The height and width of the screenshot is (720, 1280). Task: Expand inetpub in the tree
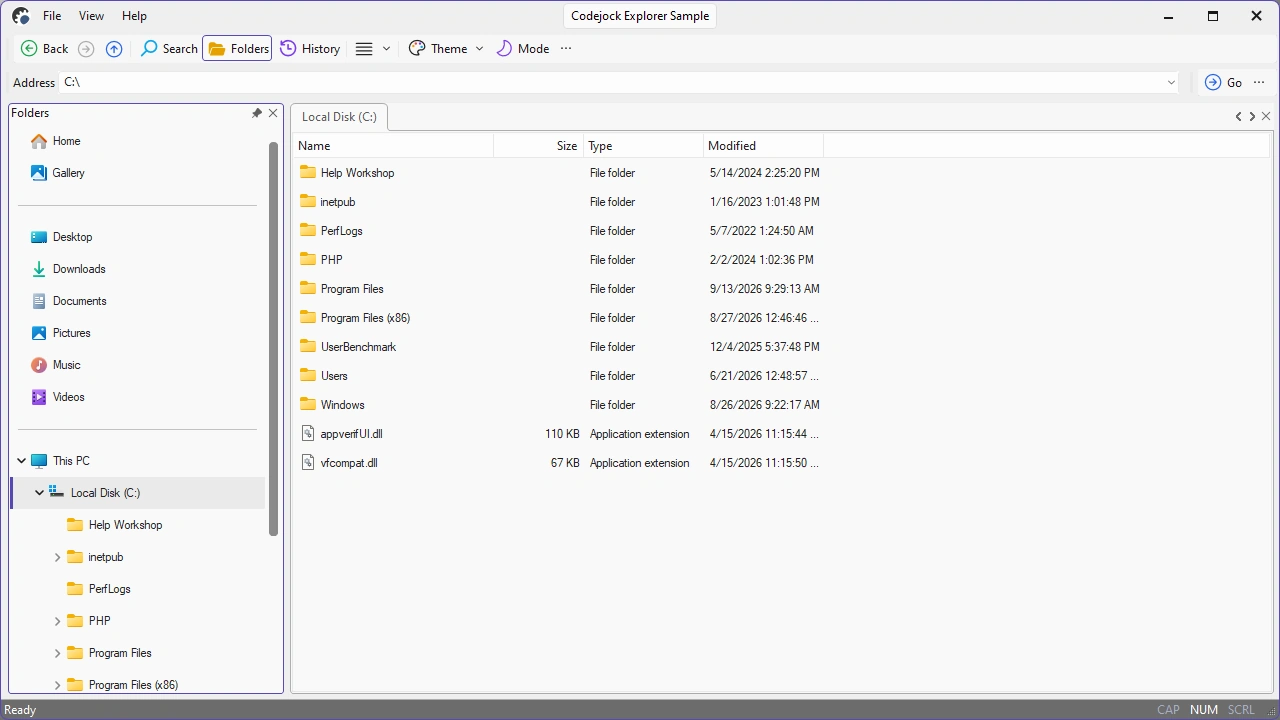[x=57, y=557]
